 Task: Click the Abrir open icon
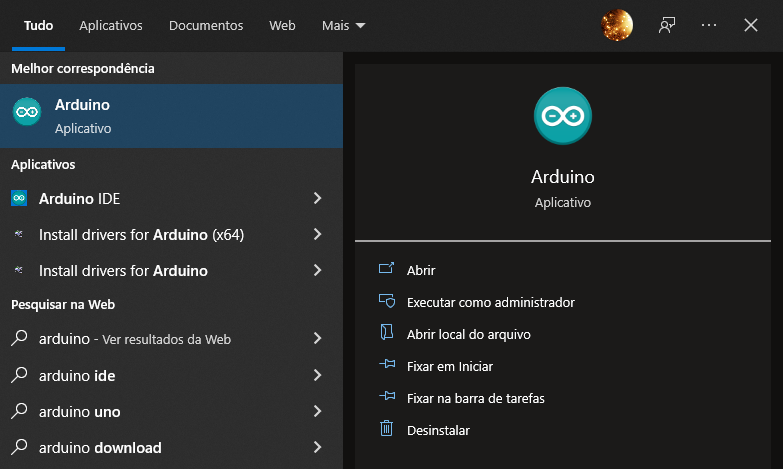387,269
